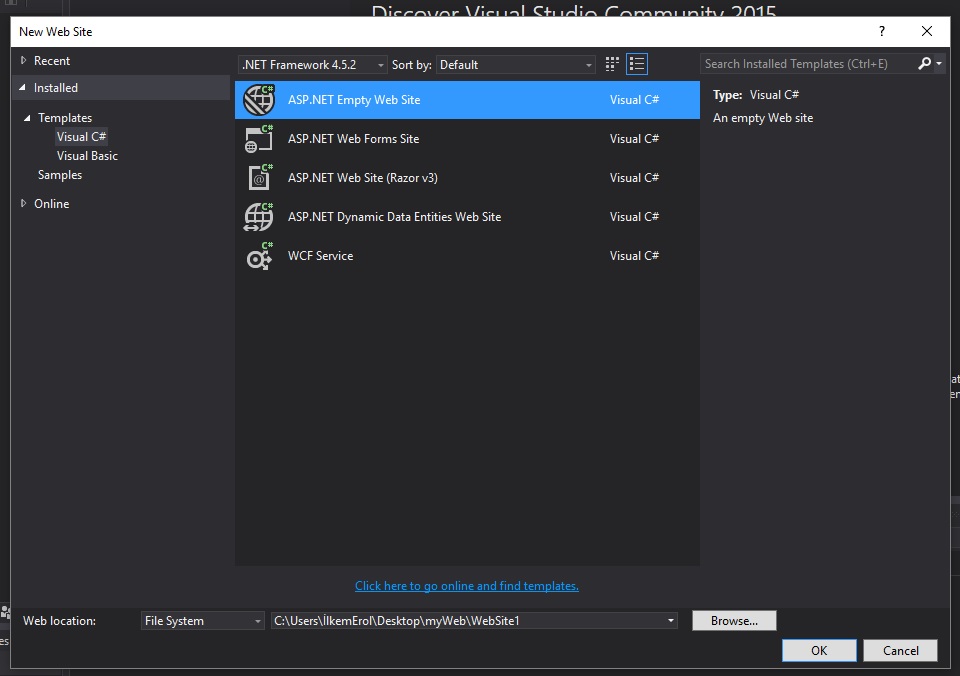Click the Installed label in sidebar
960x676 pixels.
click(x=56, y=88)
